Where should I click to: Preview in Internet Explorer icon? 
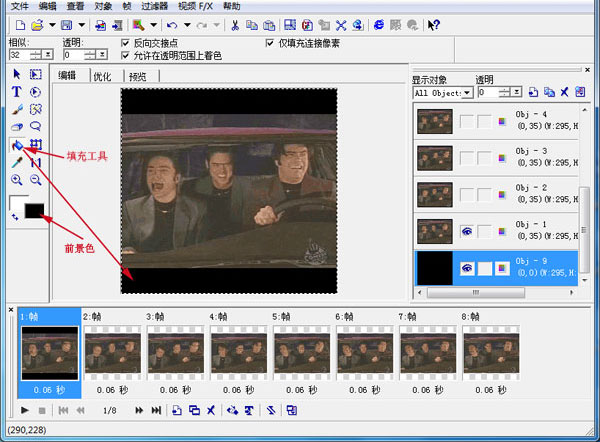[x=379, y=25]
